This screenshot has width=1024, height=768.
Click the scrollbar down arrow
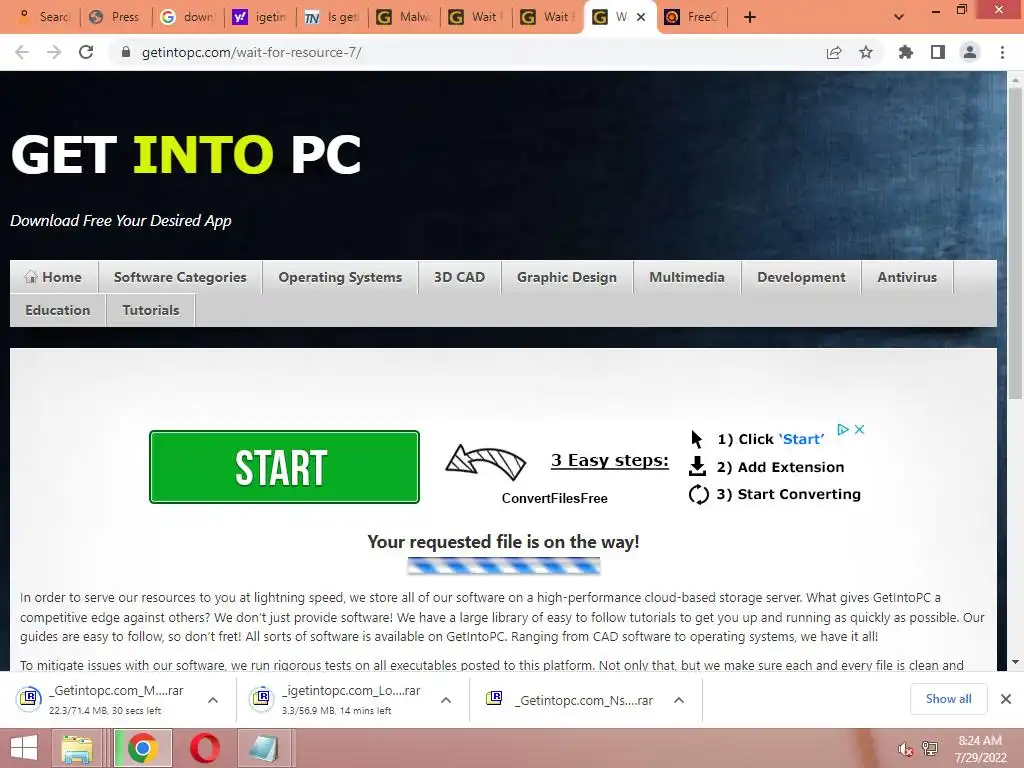(1015, 662)
